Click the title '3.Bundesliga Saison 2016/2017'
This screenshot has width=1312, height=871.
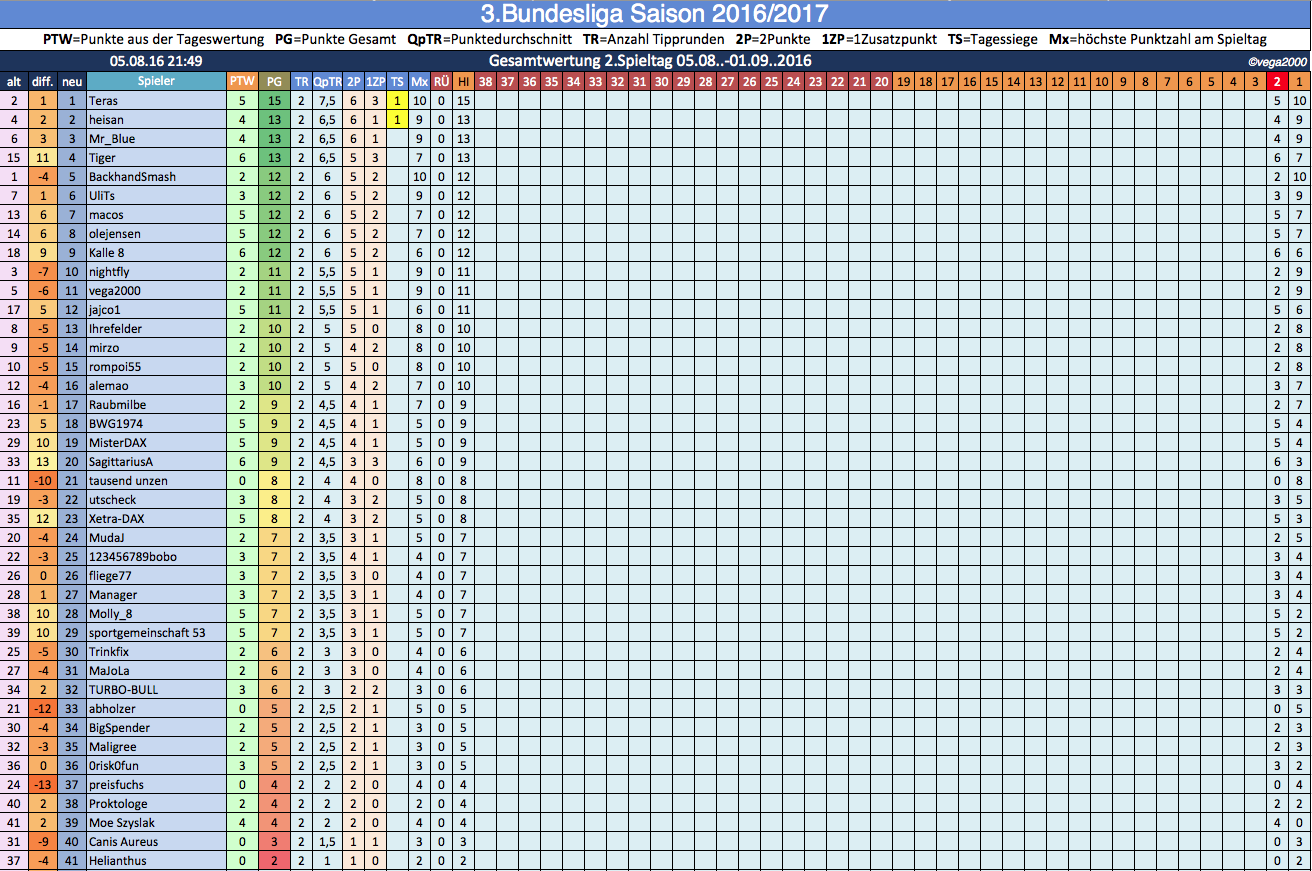pyautogui.click(x=655, y=14)
